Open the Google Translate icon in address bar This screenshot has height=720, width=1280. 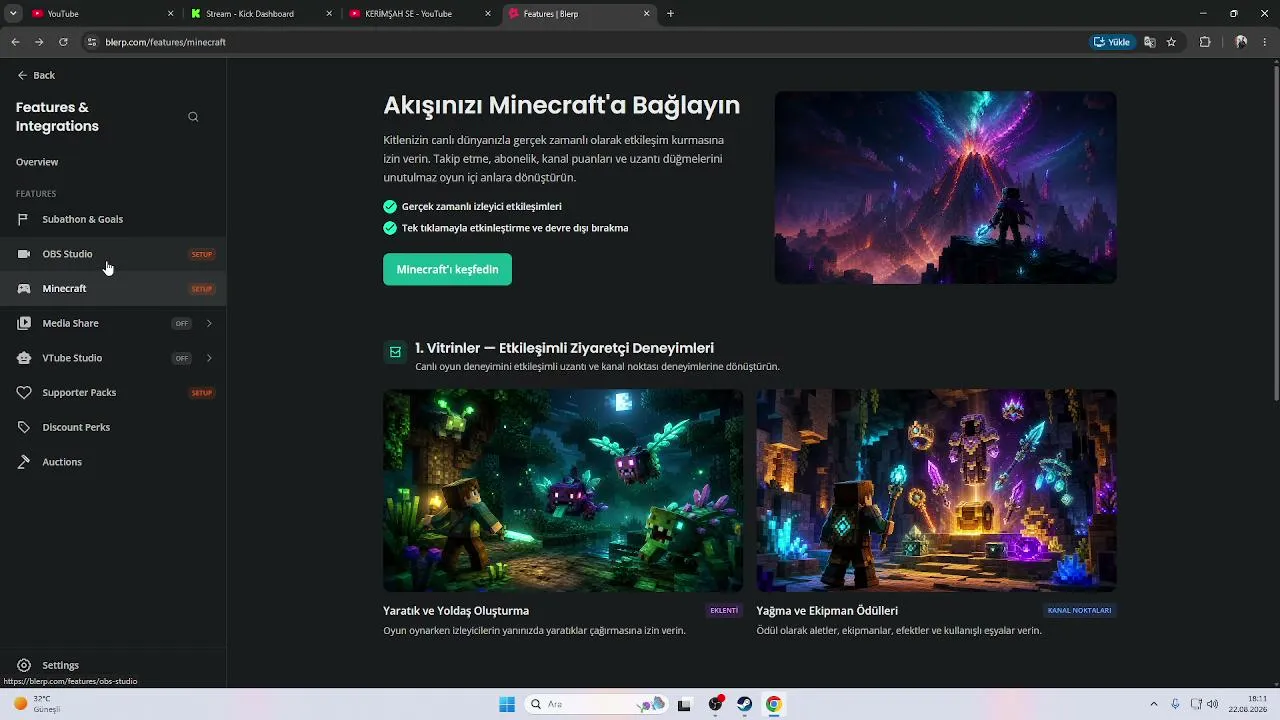pos(1150,42)
